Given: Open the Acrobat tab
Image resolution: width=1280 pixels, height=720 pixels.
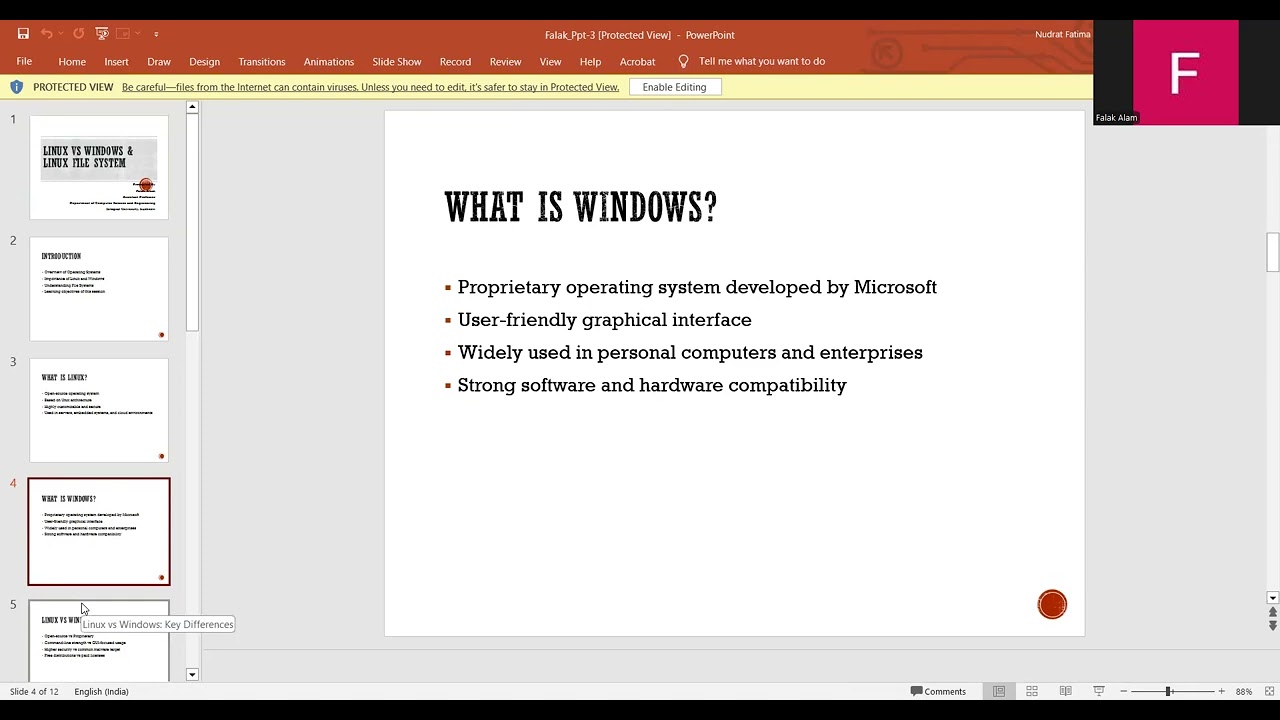Looking at the screenshot, I should click(x=637, y=61).
